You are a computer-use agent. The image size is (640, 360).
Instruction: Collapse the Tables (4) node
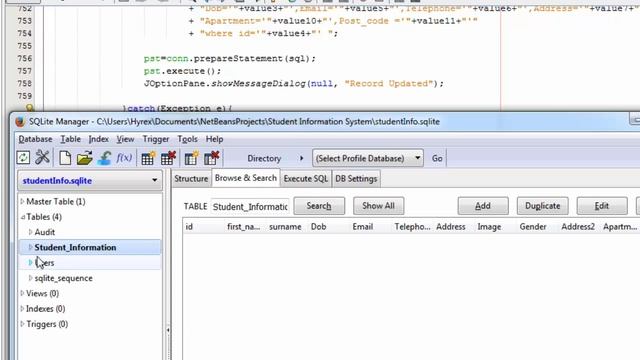coord(22,217)
